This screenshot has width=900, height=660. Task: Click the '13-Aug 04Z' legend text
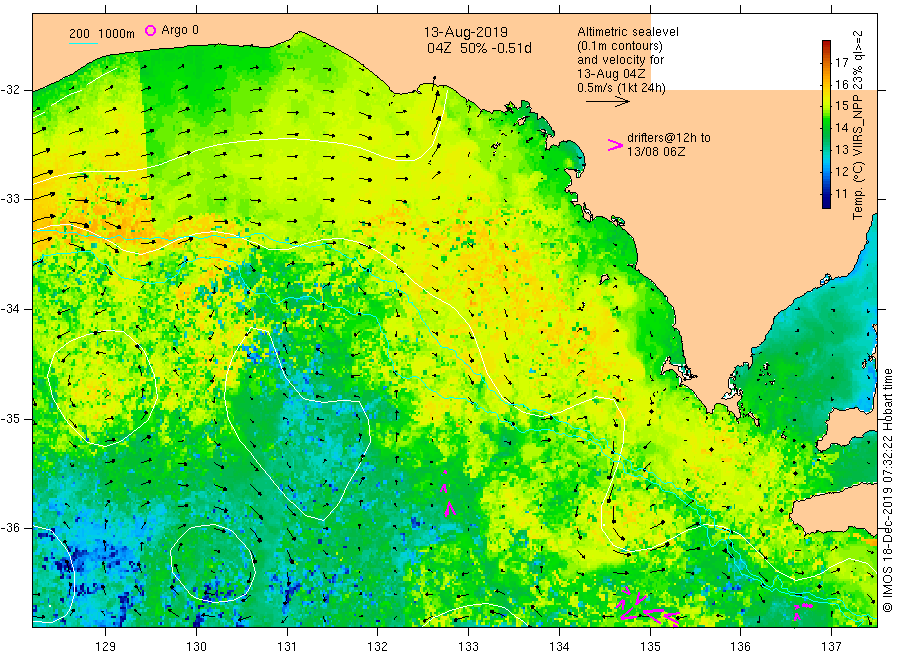pyautogui.click(x=611, y=74)
